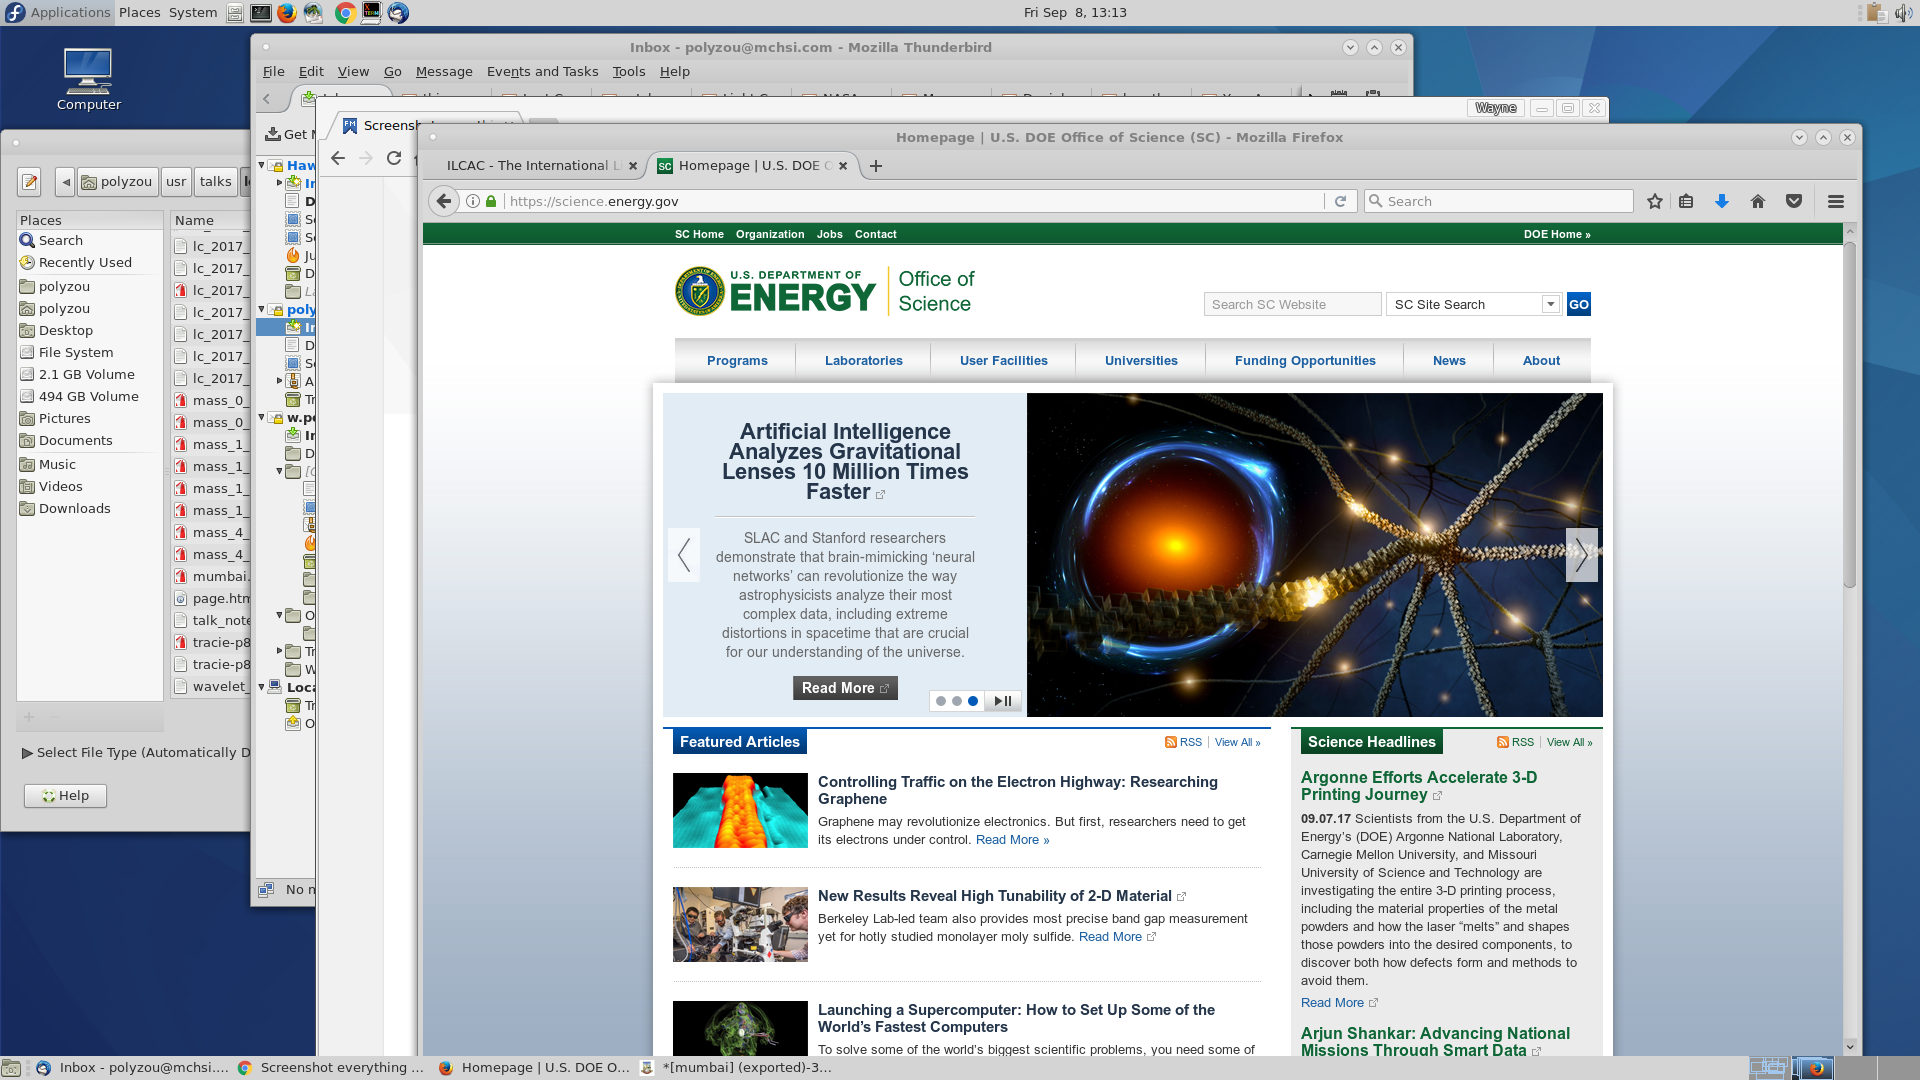Open Thunderbird's Message menu
1920x1080 pixels.
pyautogui.click(x=444, y=71)
